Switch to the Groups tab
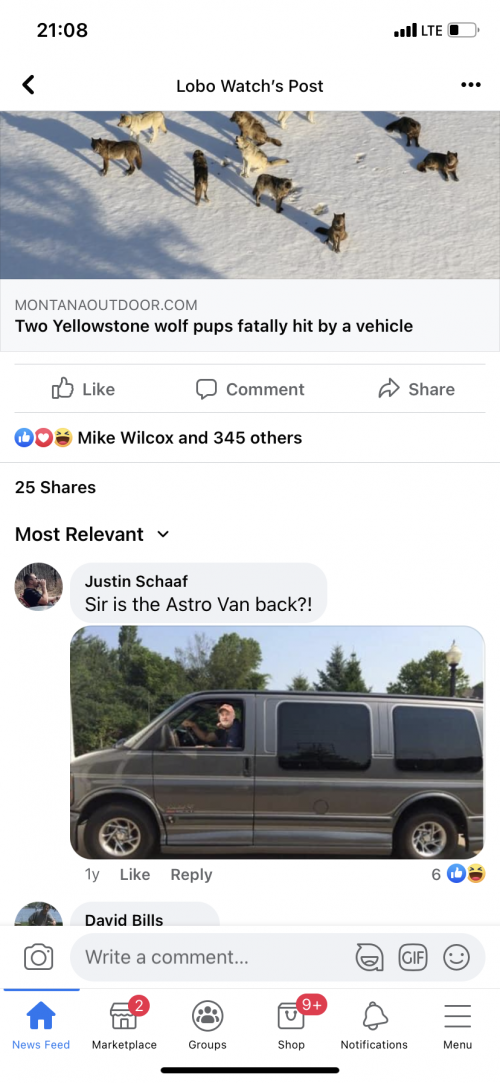 pyautogui.click(x=207, y=1025)
